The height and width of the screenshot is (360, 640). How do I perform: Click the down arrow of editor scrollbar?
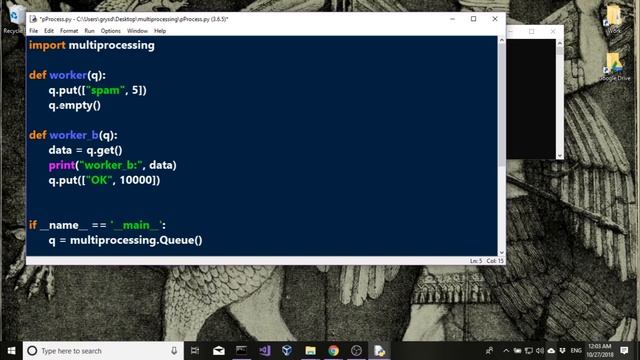coord(502,252)
